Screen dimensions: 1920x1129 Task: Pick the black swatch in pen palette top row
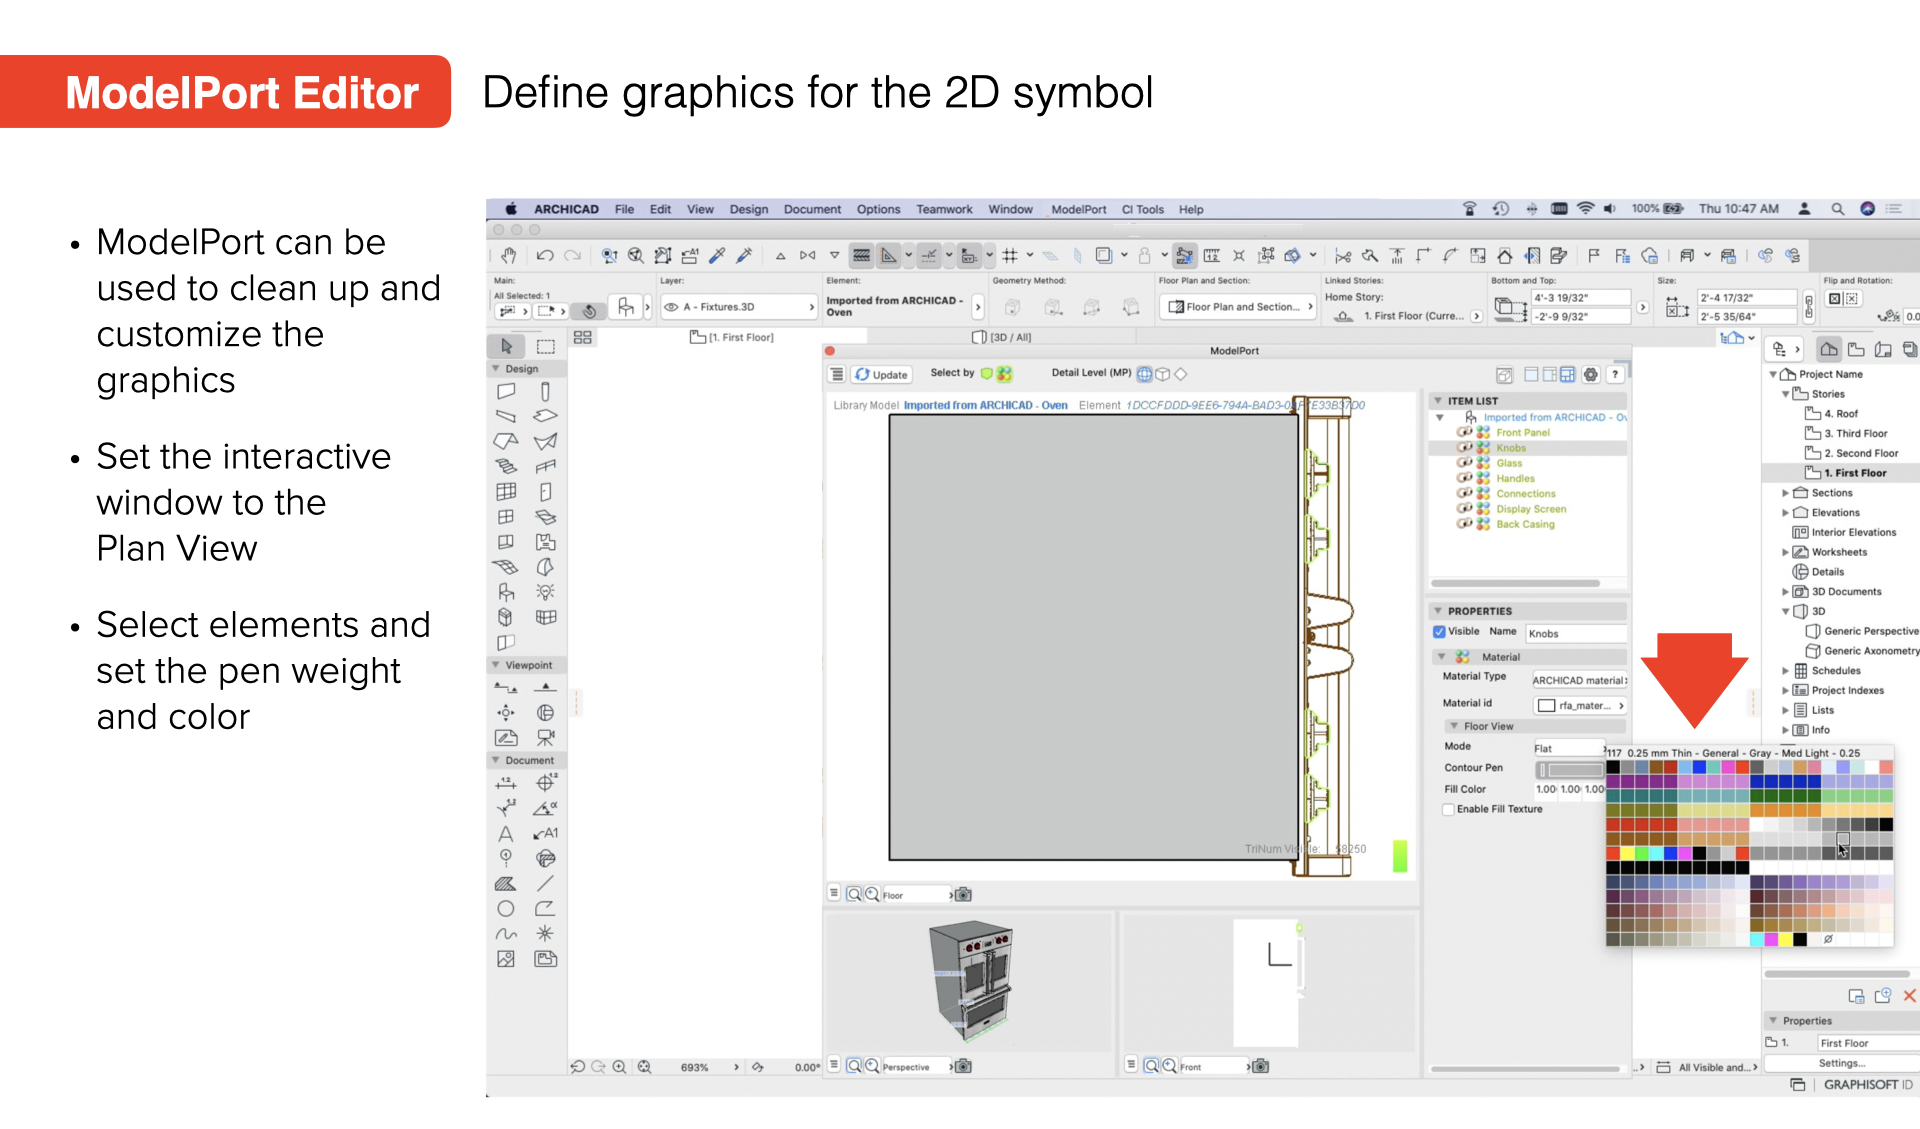[1613, 767]
